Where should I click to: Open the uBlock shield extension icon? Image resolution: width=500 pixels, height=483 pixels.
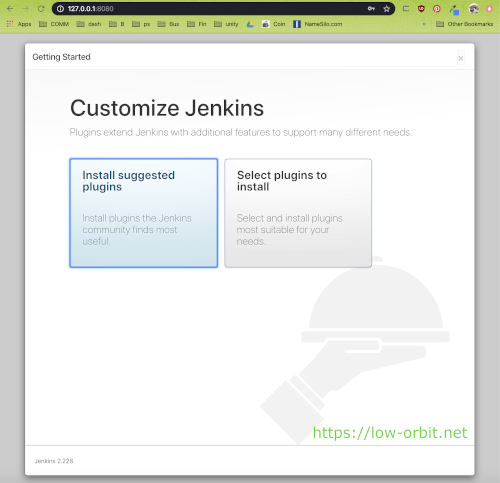click(x=421, y=9)
